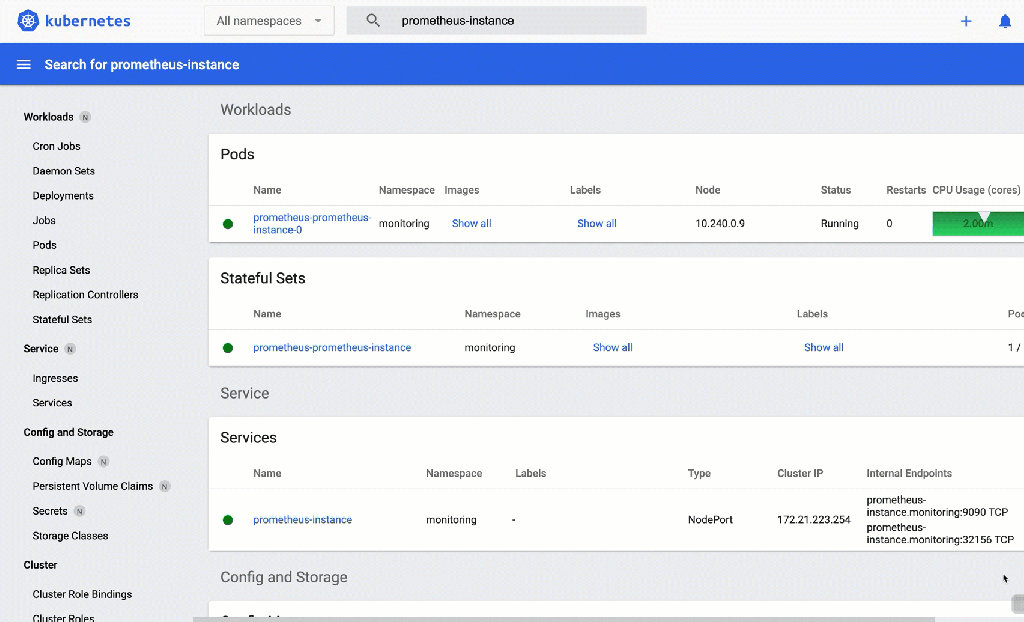Viewport: 1024px width, 622px height.
Task: Click Restarts column header in Pods
Action: (906, 190)
